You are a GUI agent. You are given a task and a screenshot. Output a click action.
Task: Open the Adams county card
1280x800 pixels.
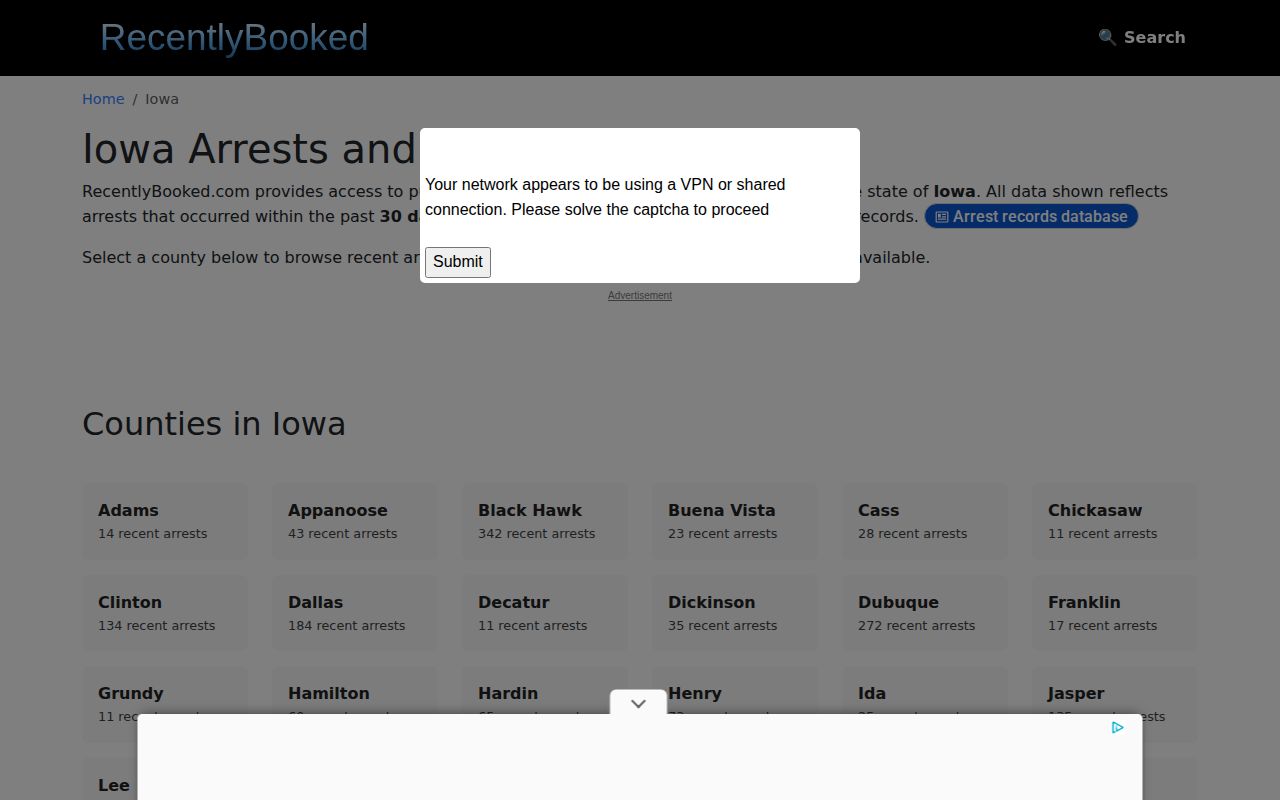coord(165,520)
